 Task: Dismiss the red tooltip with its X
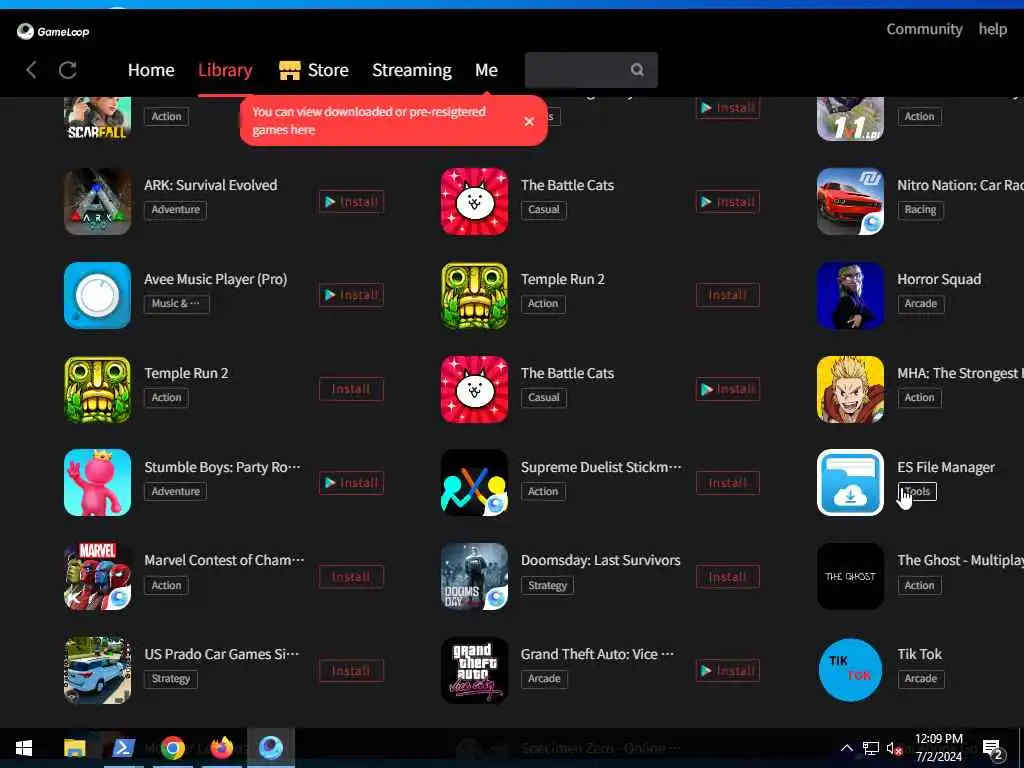pos(529,121)
